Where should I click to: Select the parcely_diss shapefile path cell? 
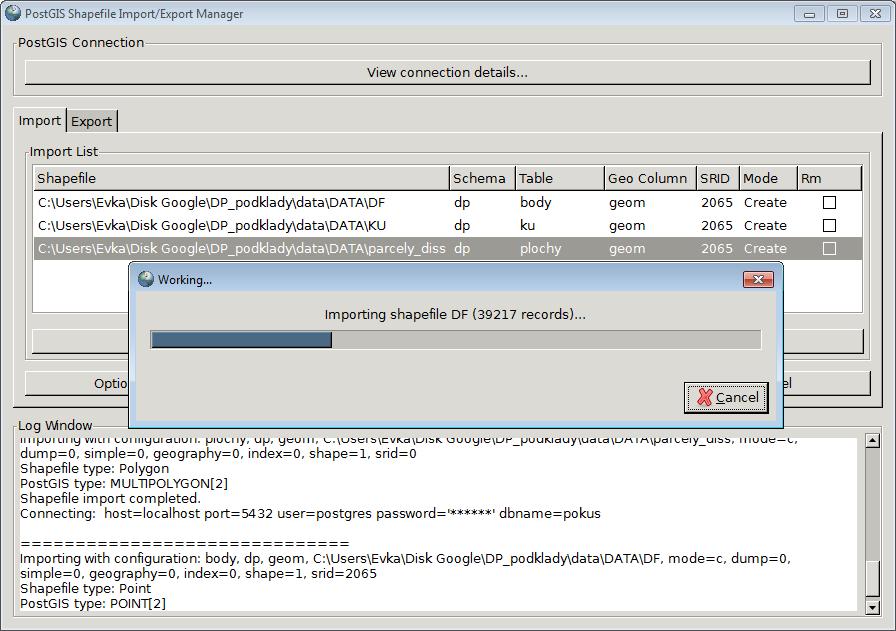[242, 249]
